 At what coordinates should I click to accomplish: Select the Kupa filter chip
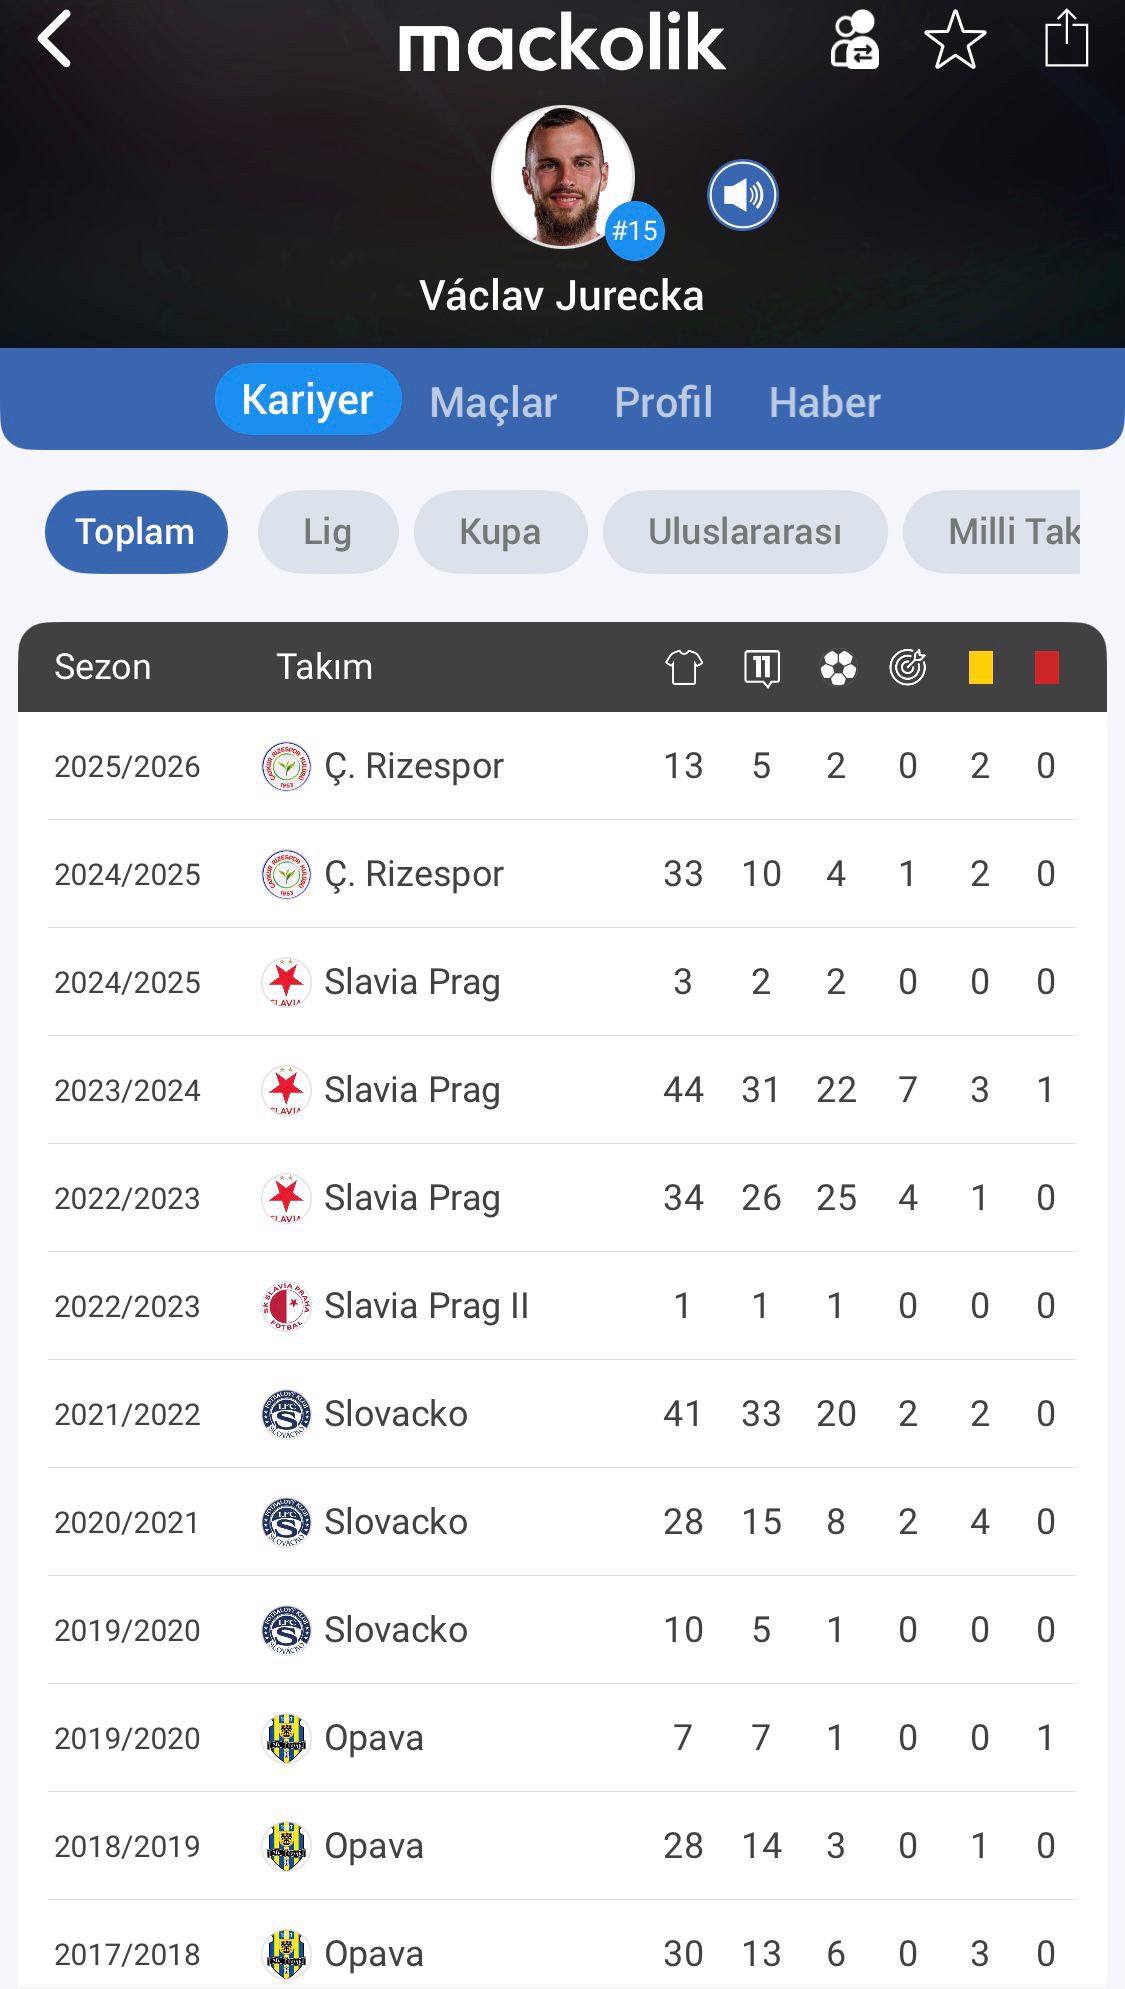click(x=500, y=532)
